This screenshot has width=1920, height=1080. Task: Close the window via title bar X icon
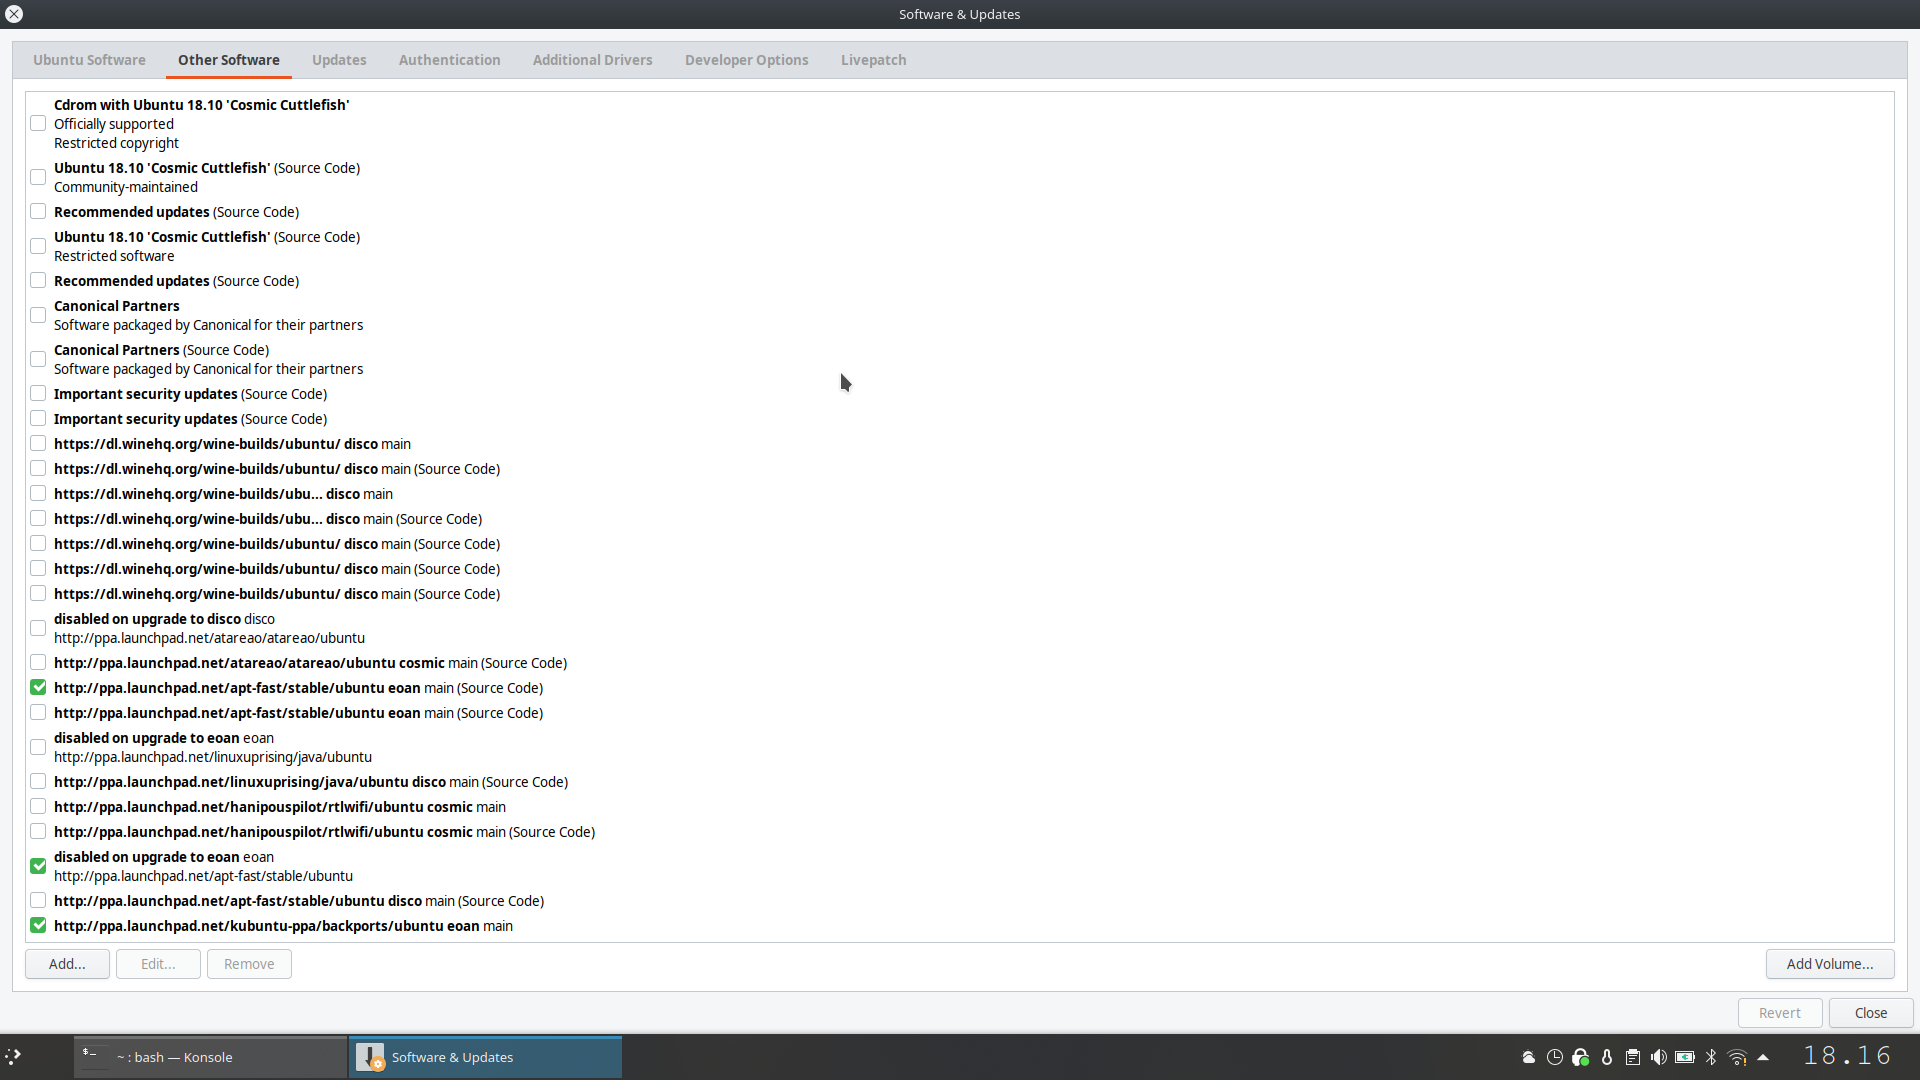[14, 14]
